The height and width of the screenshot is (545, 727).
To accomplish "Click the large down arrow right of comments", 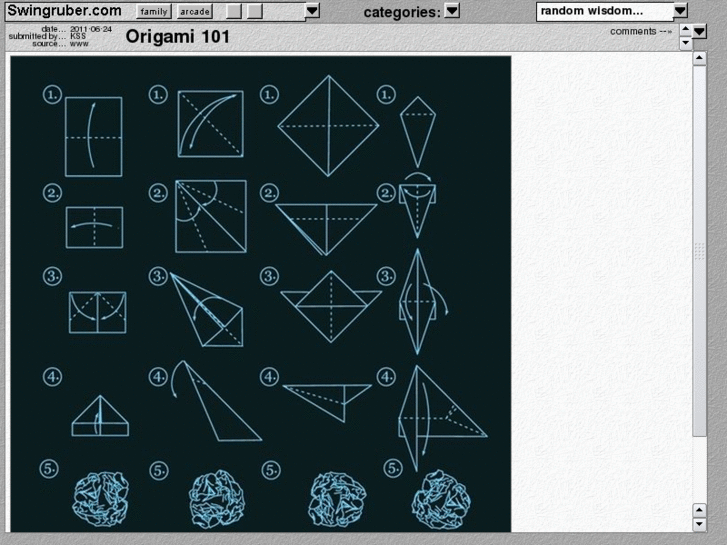I will pos(699,32).
